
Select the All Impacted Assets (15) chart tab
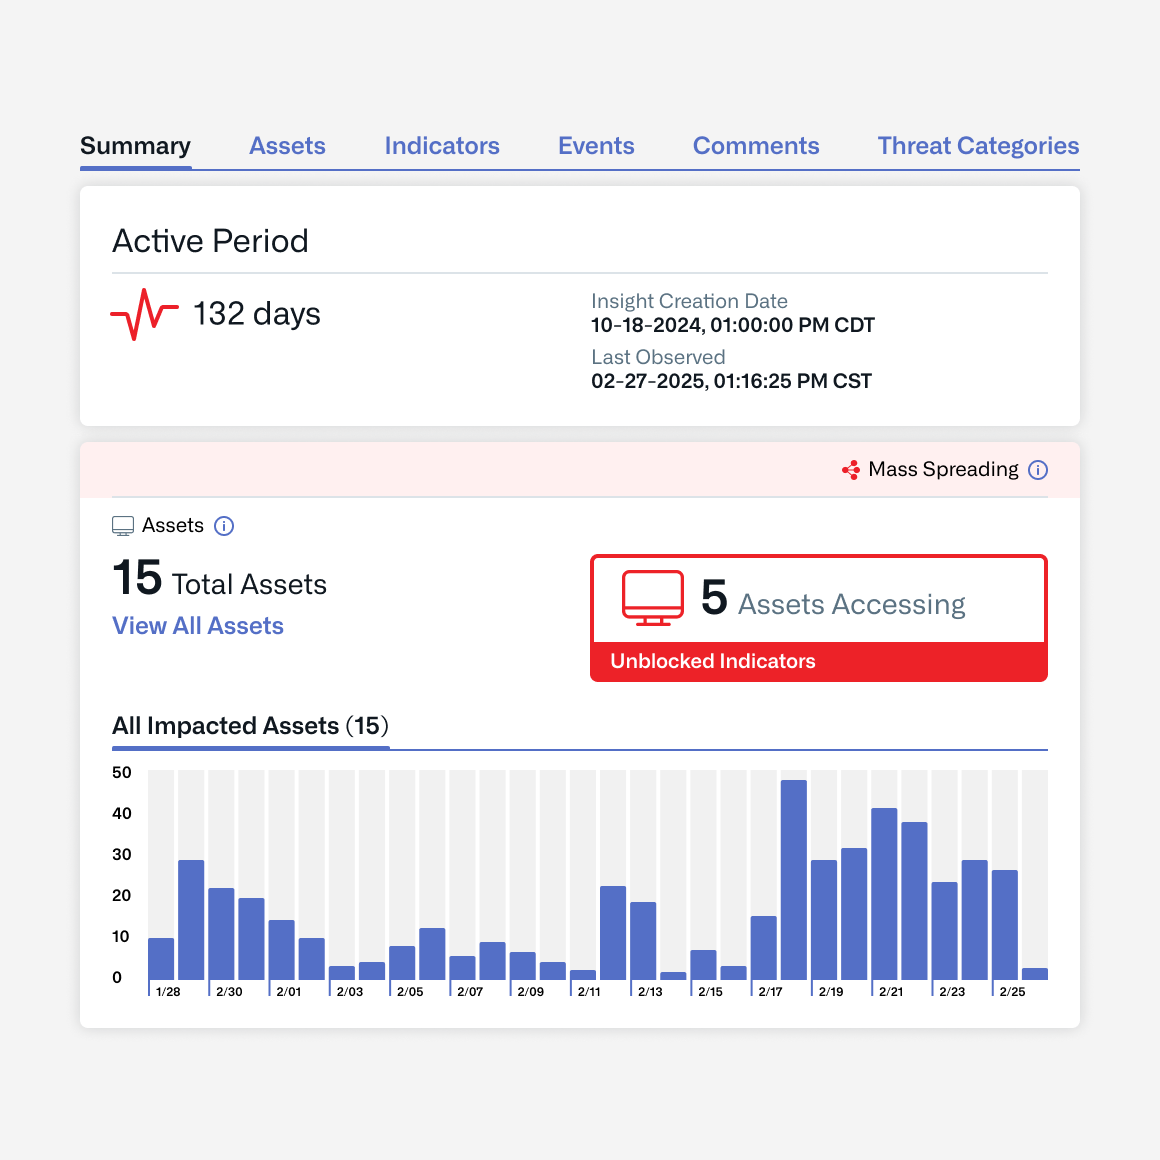point(250,726)
